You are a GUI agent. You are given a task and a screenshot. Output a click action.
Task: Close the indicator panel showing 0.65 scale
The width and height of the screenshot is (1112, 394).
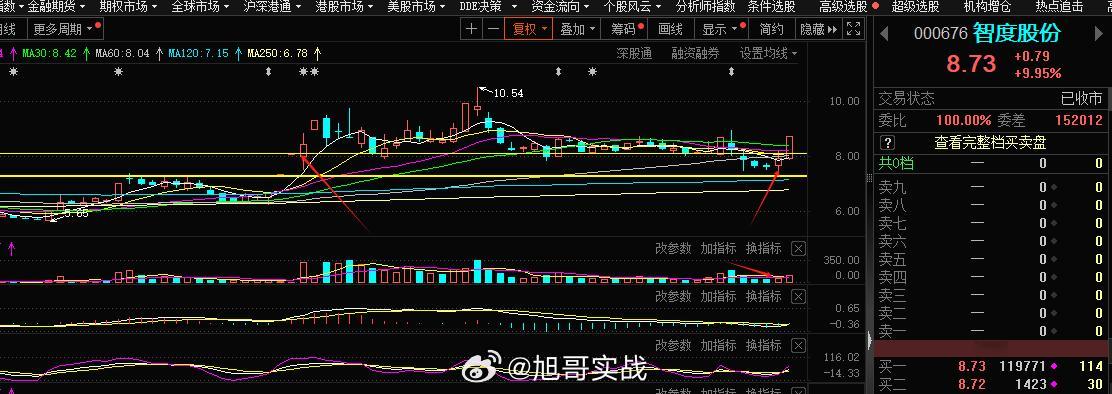[799, 297]
